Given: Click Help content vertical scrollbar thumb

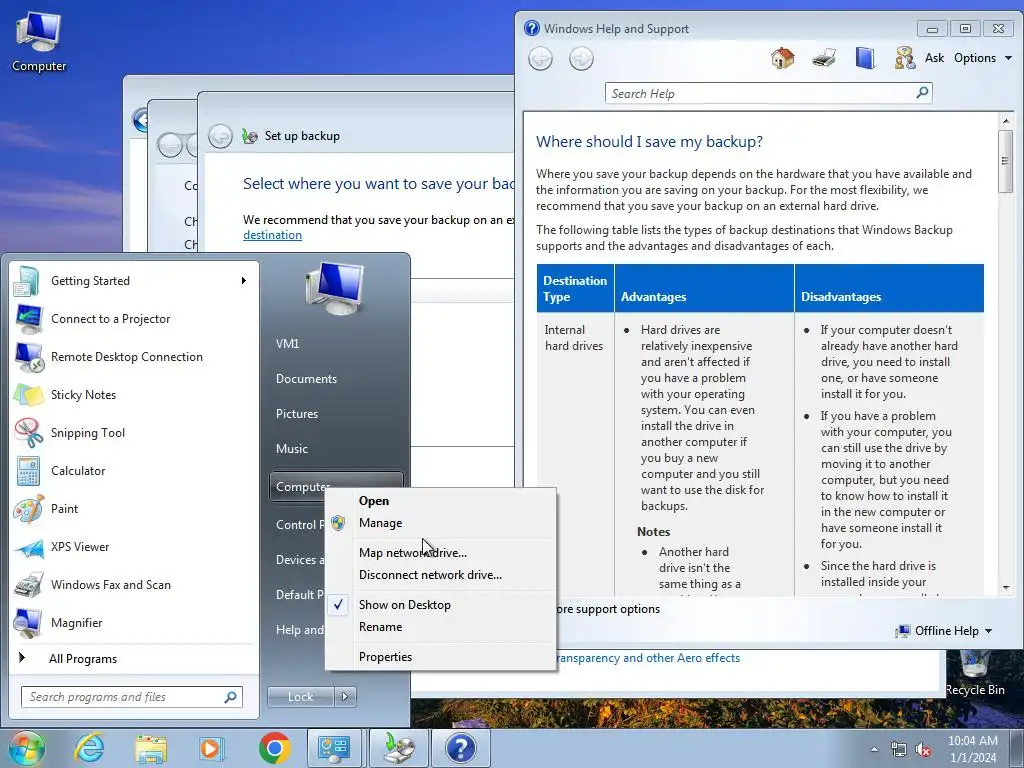Looking at the screenshot, I should 1005,161.
